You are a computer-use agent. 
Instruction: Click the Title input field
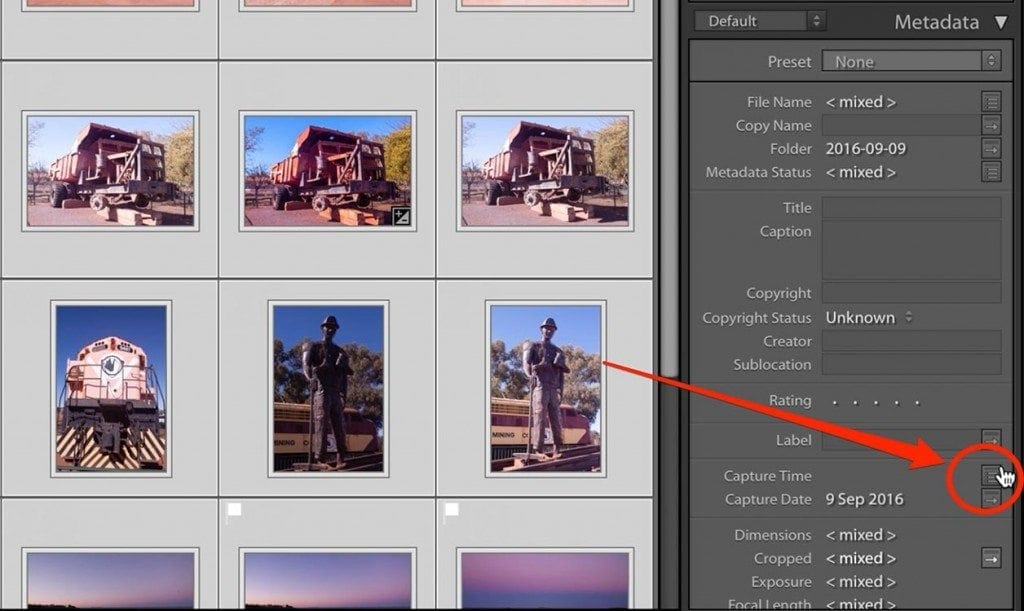coord(910,207)
